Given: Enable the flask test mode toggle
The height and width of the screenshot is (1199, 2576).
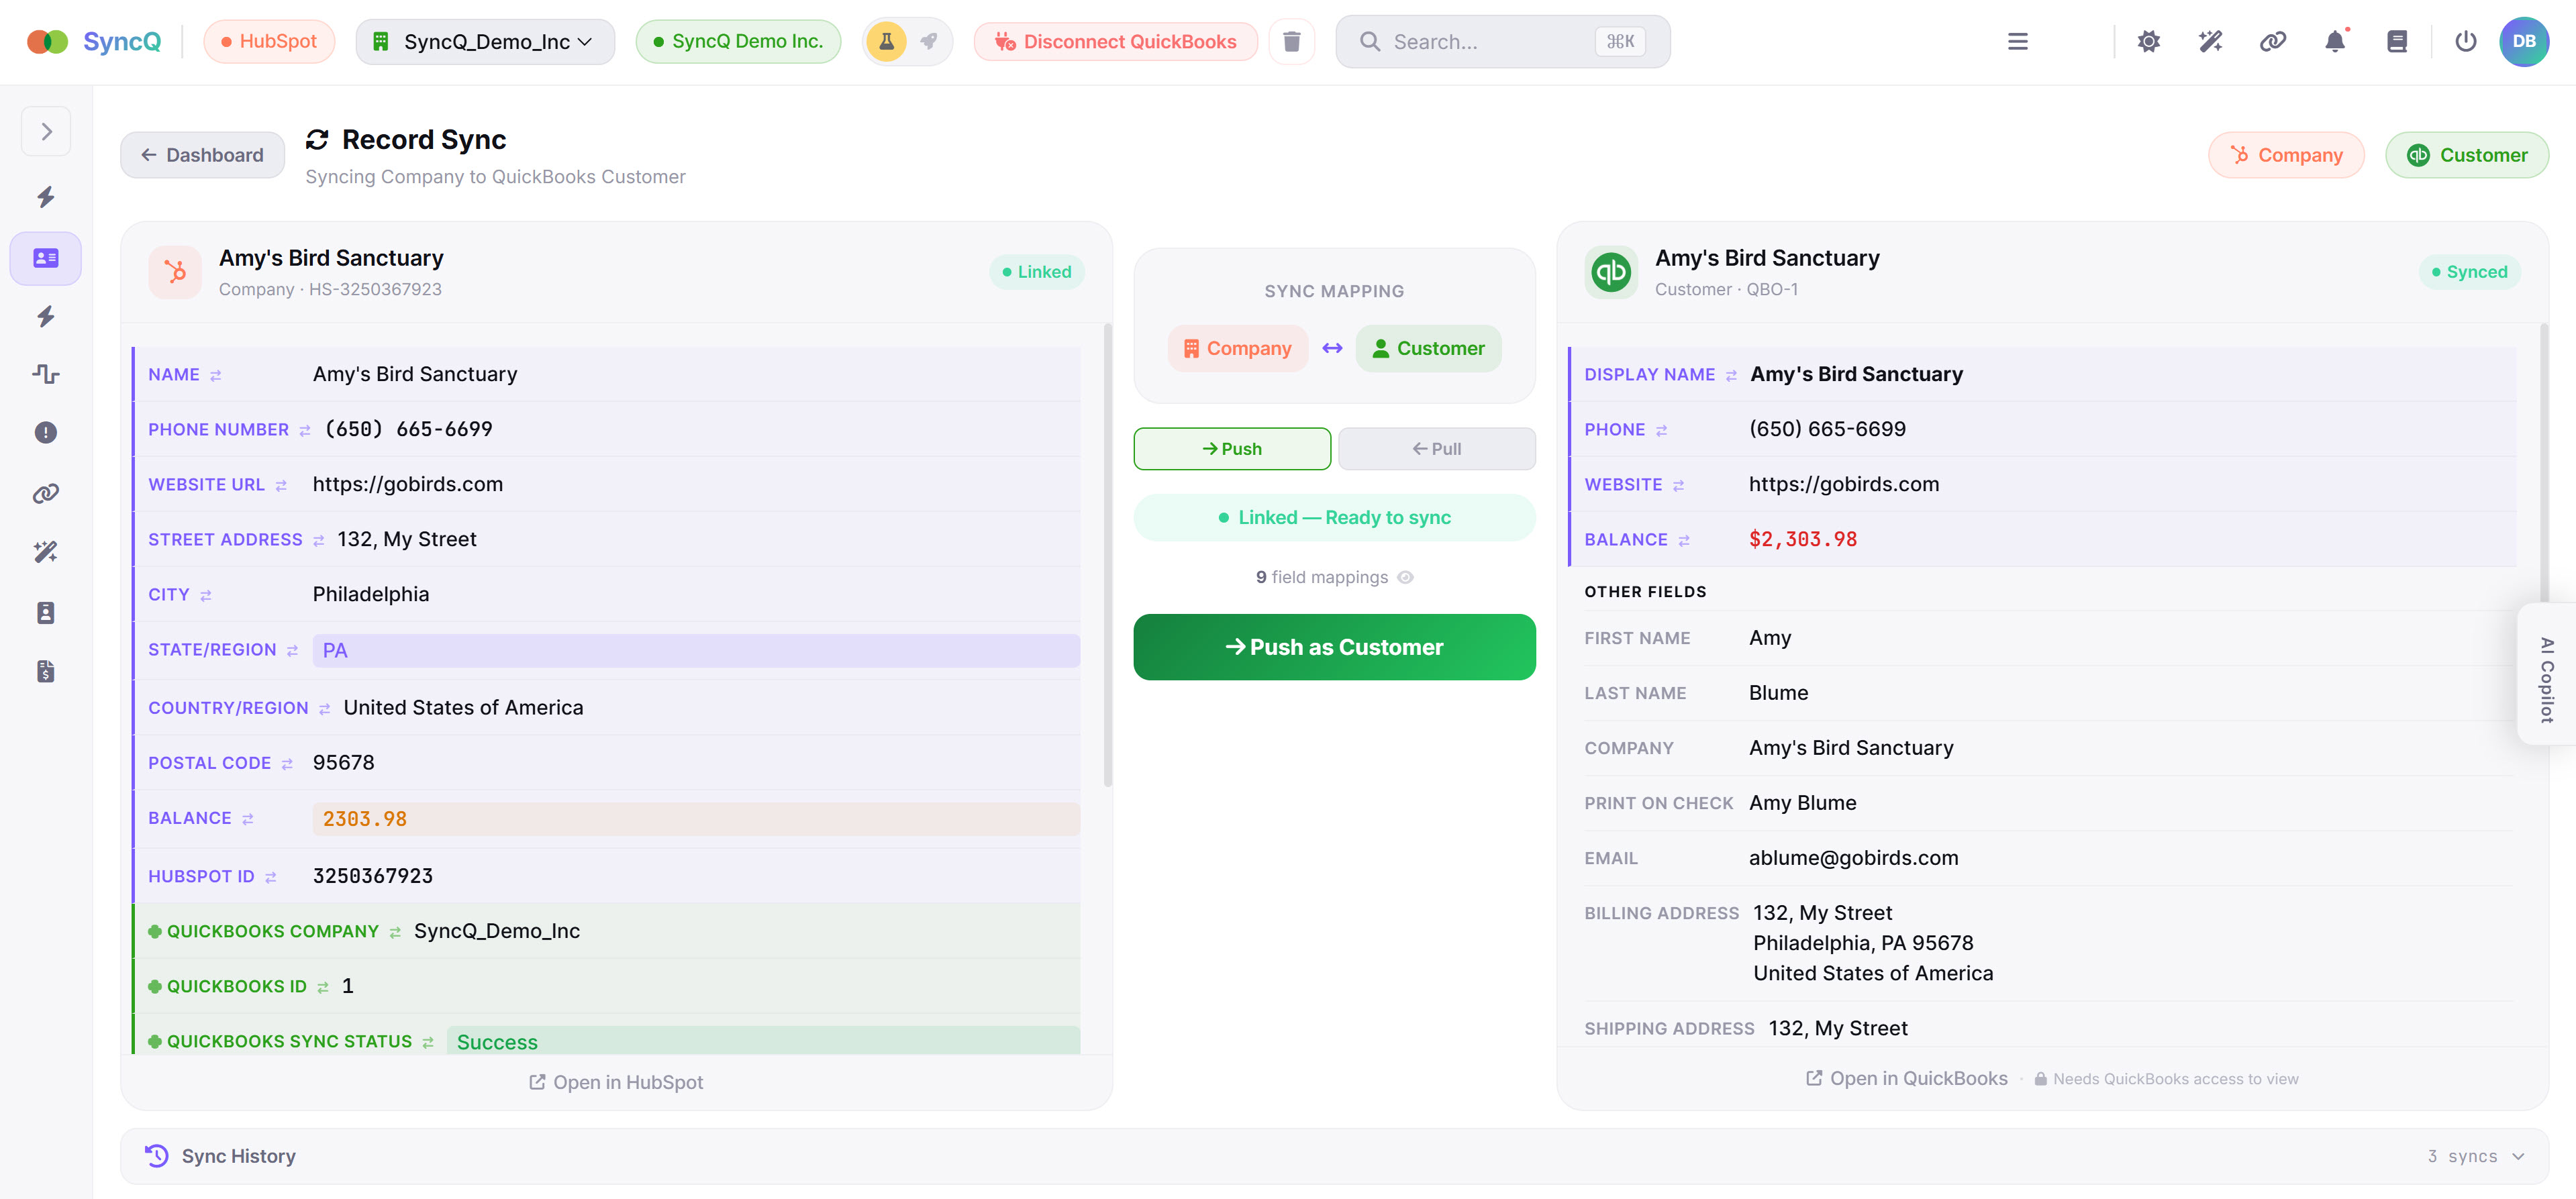Looking at the screenshot, I should point(886,41).
